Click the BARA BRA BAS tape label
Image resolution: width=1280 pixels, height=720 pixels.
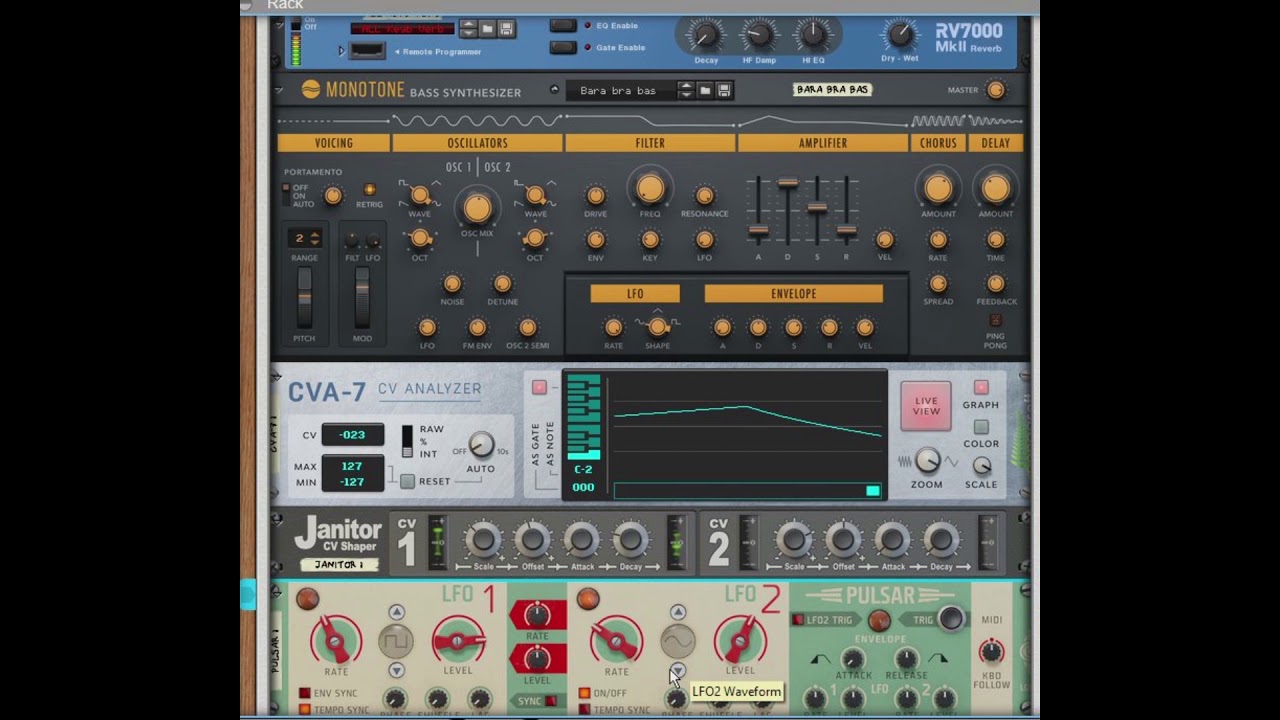tap(832, 89)
